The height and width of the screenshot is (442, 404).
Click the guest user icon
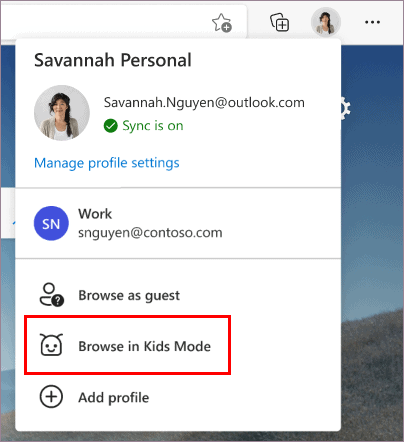51,295
